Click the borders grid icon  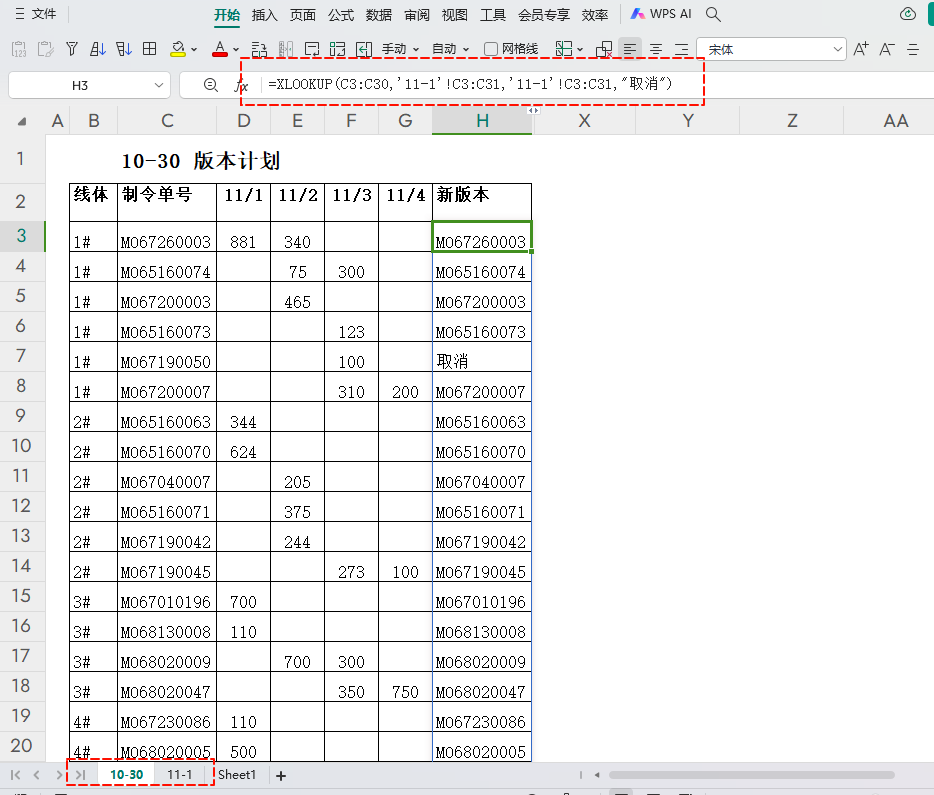click(x=150, y=49)
